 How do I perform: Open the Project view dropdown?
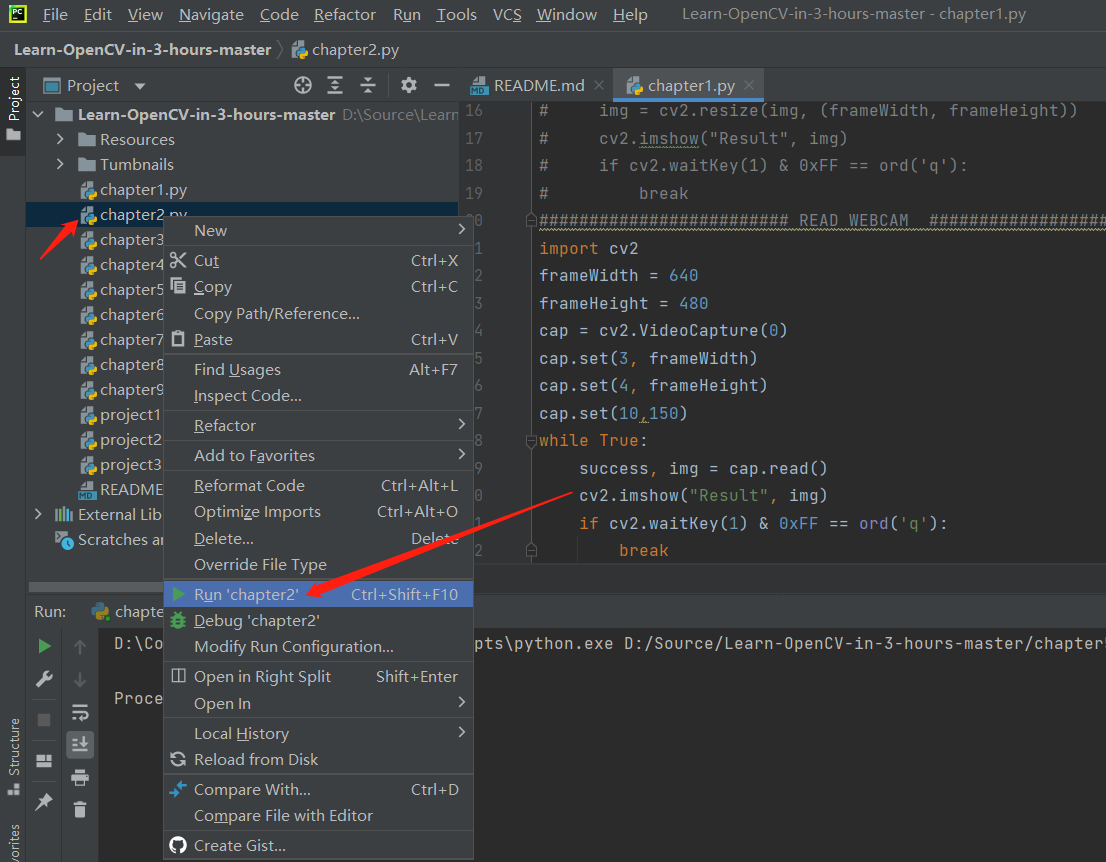140,86
